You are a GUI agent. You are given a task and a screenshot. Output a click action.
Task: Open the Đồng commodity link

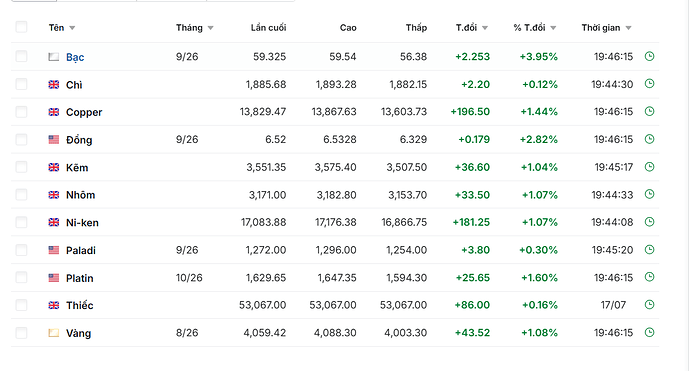coord(79,140)
